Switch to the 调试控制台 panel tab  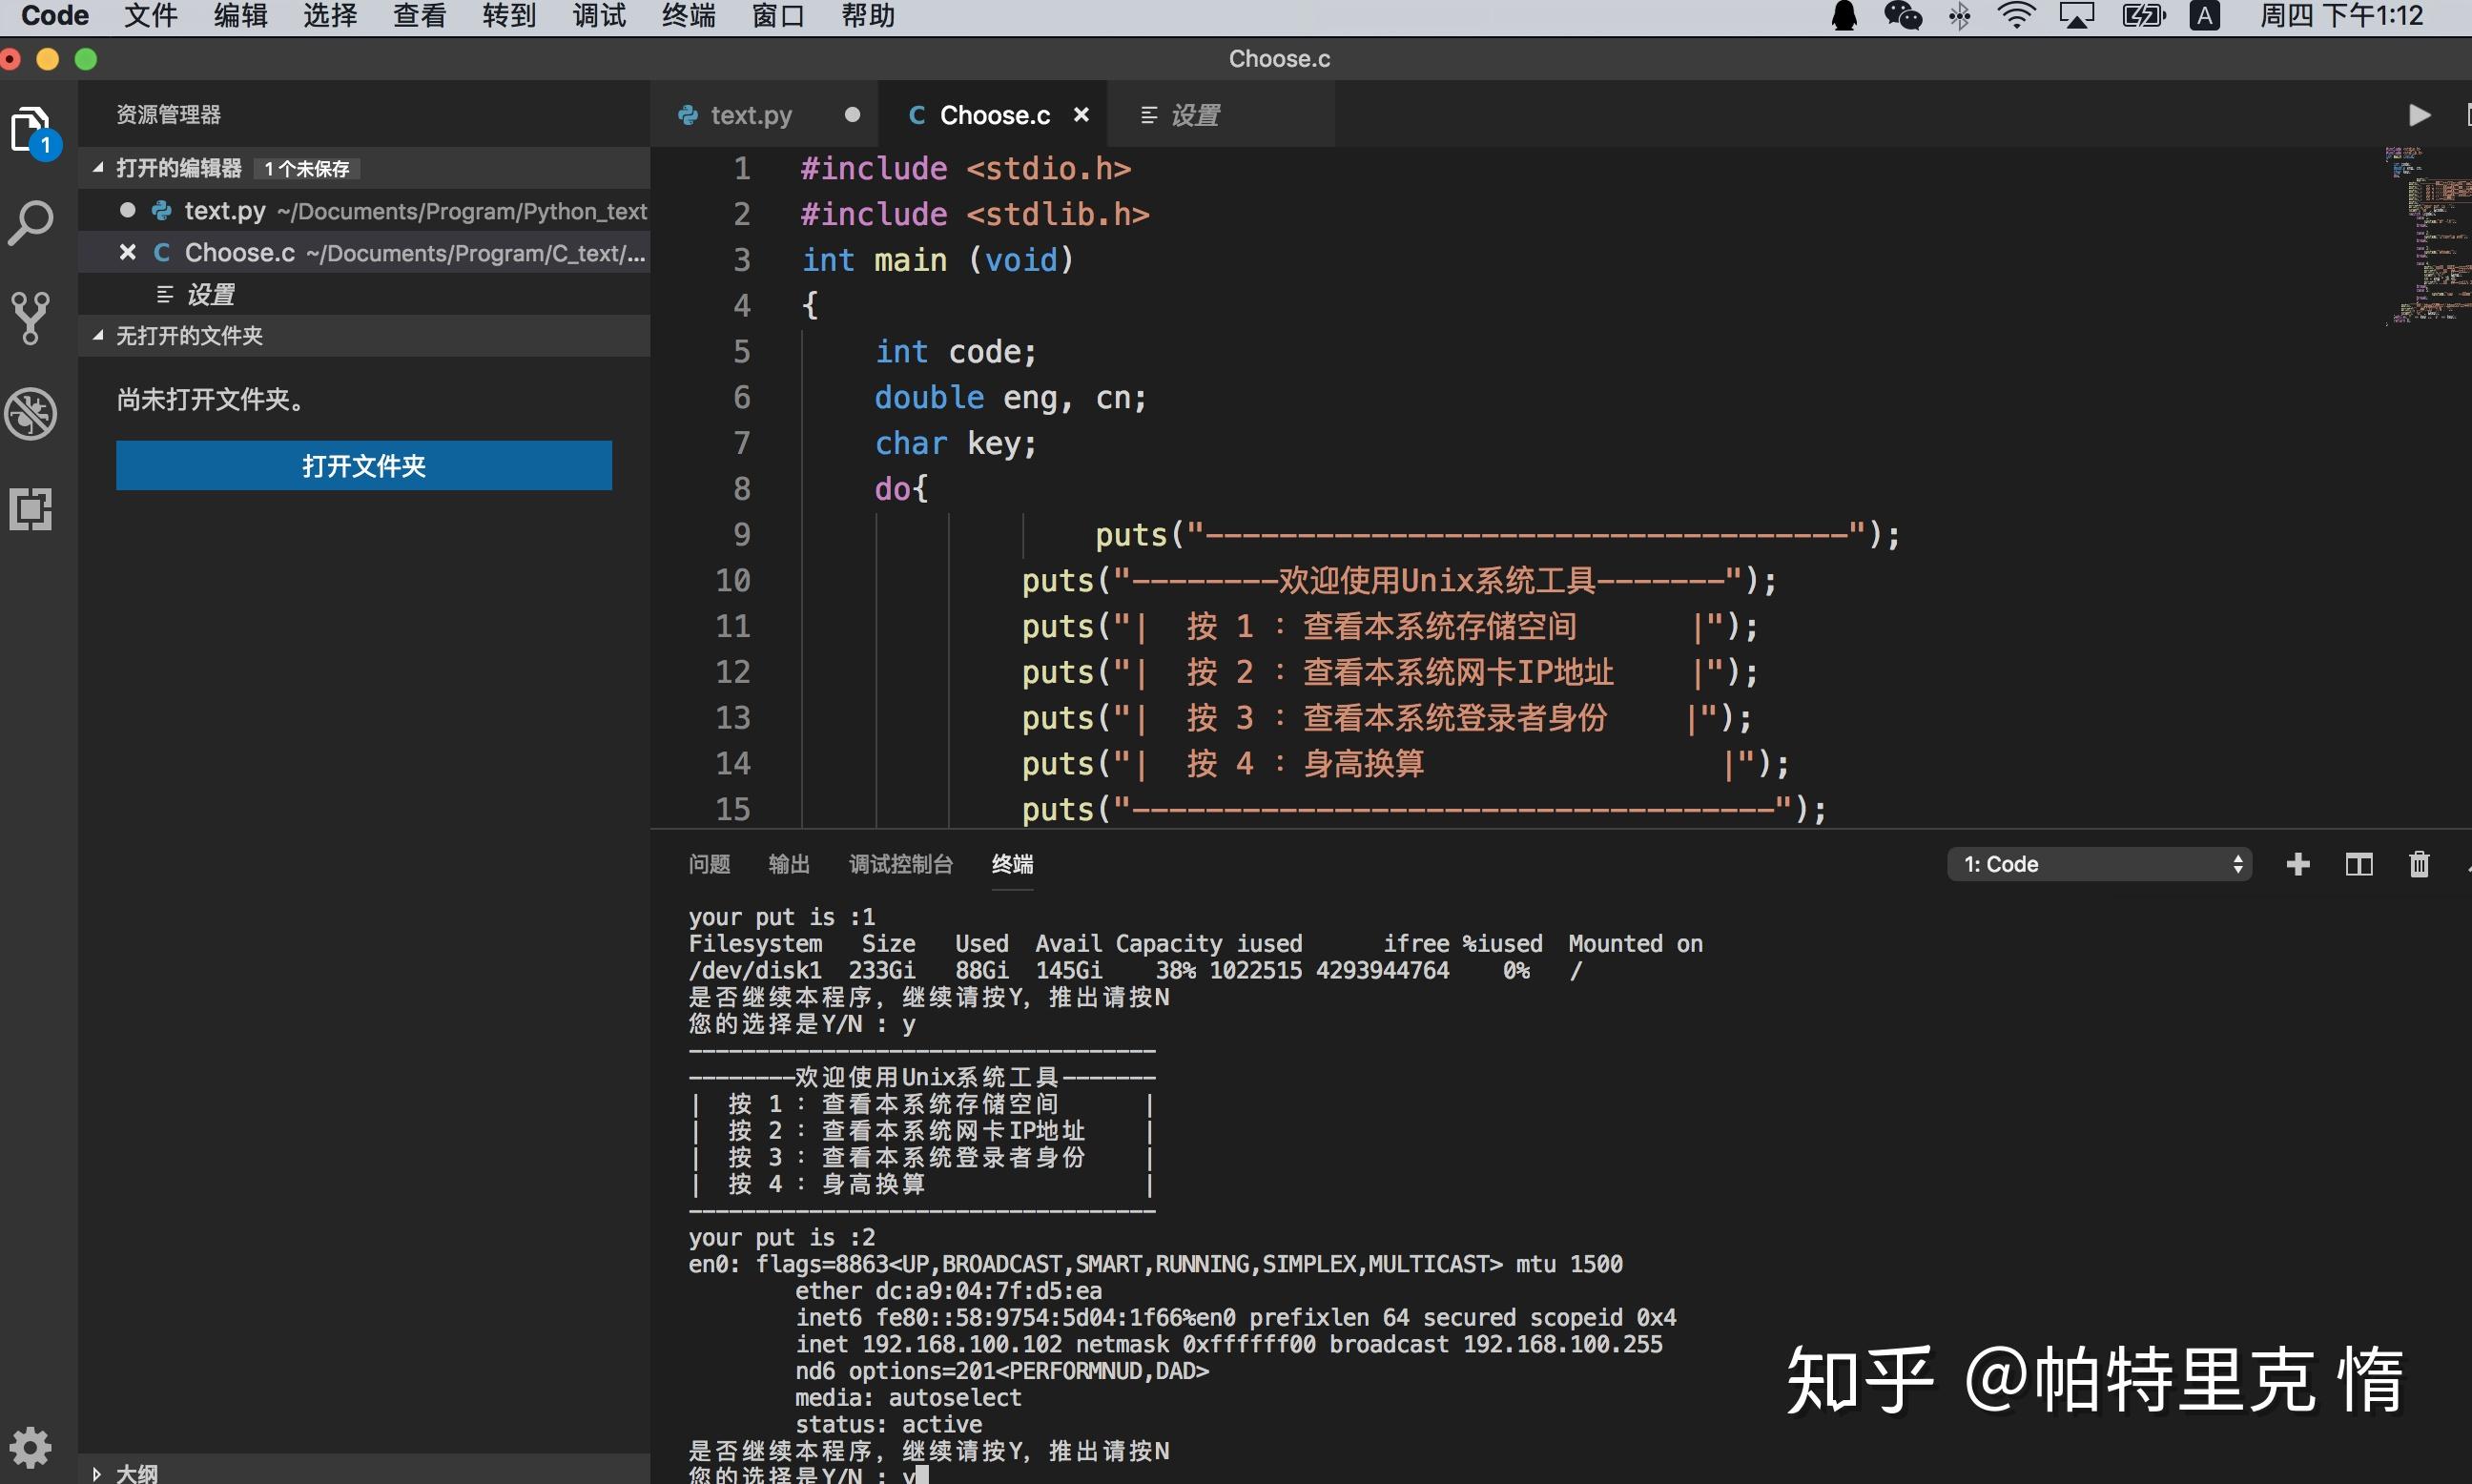(x=900, y=864)
